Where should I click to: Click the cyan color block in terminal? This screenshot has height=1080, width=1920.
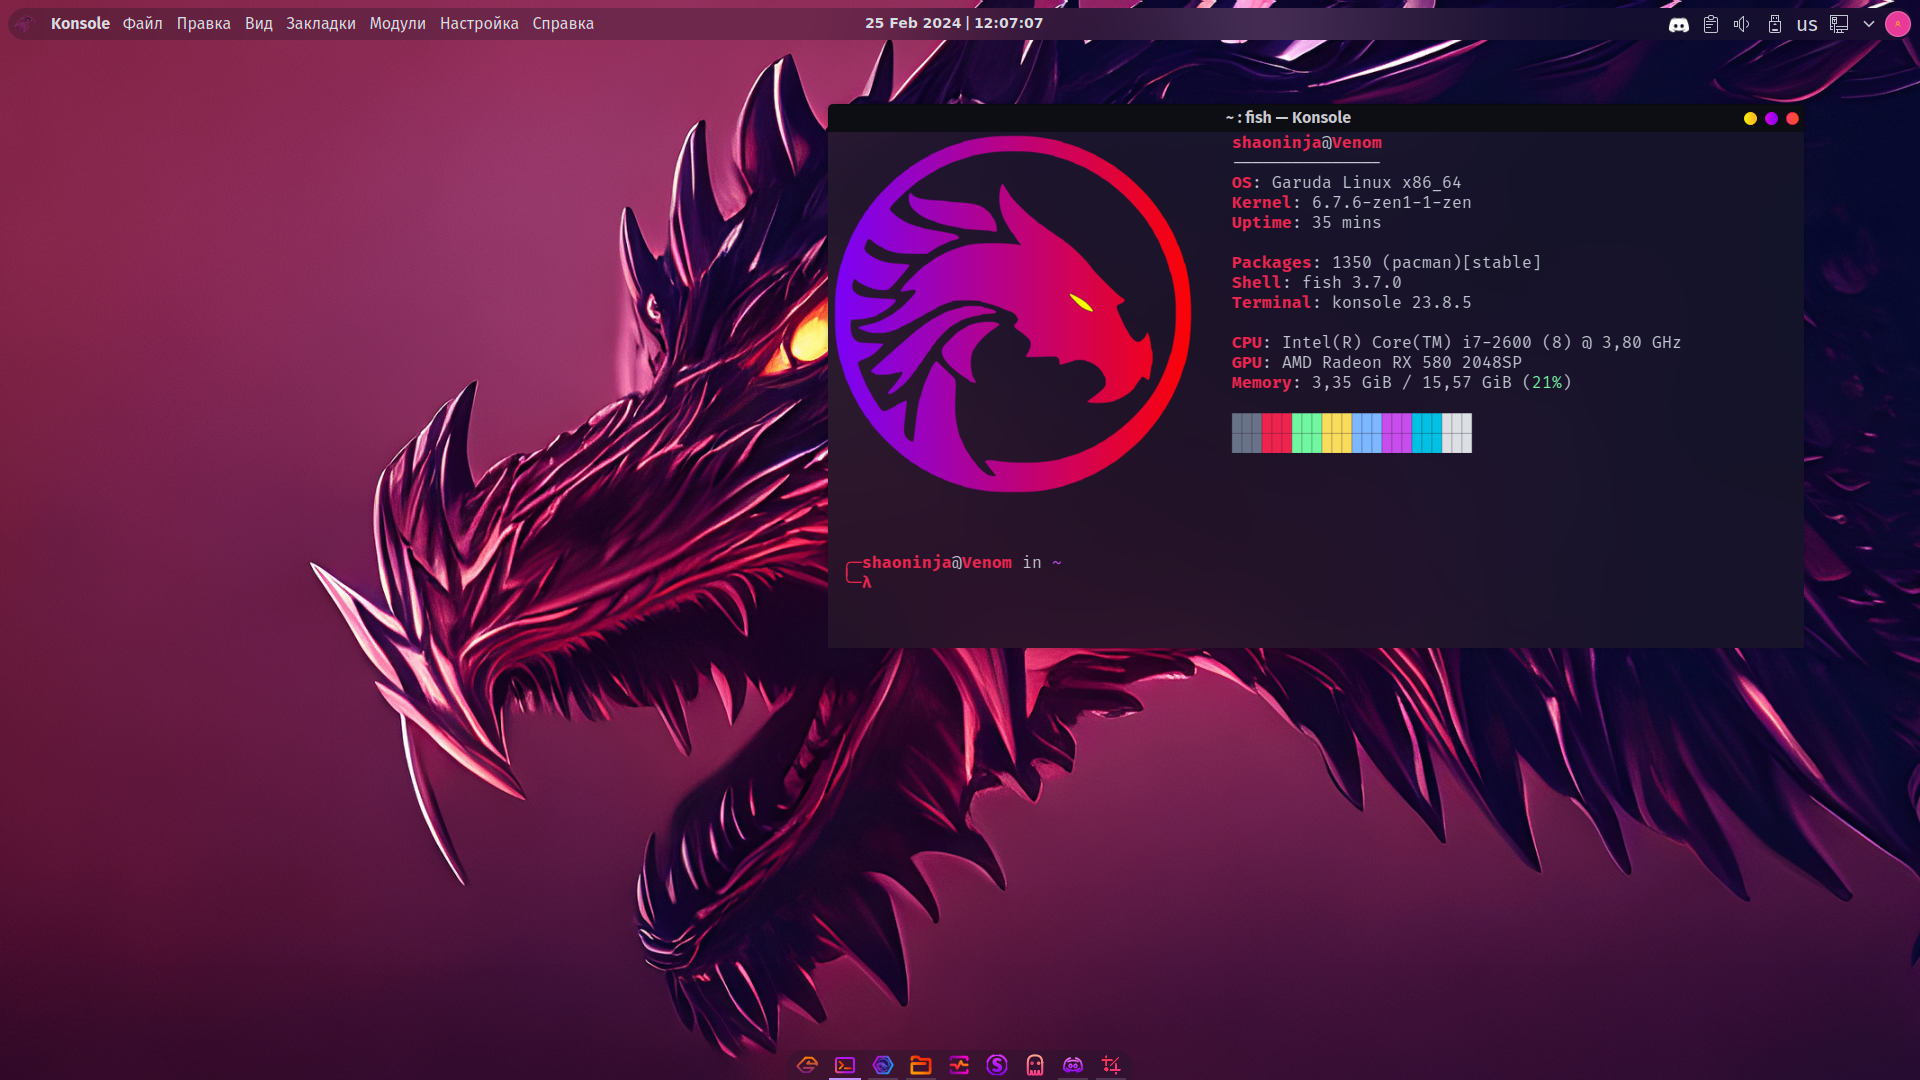click(x=1426, y=433)
